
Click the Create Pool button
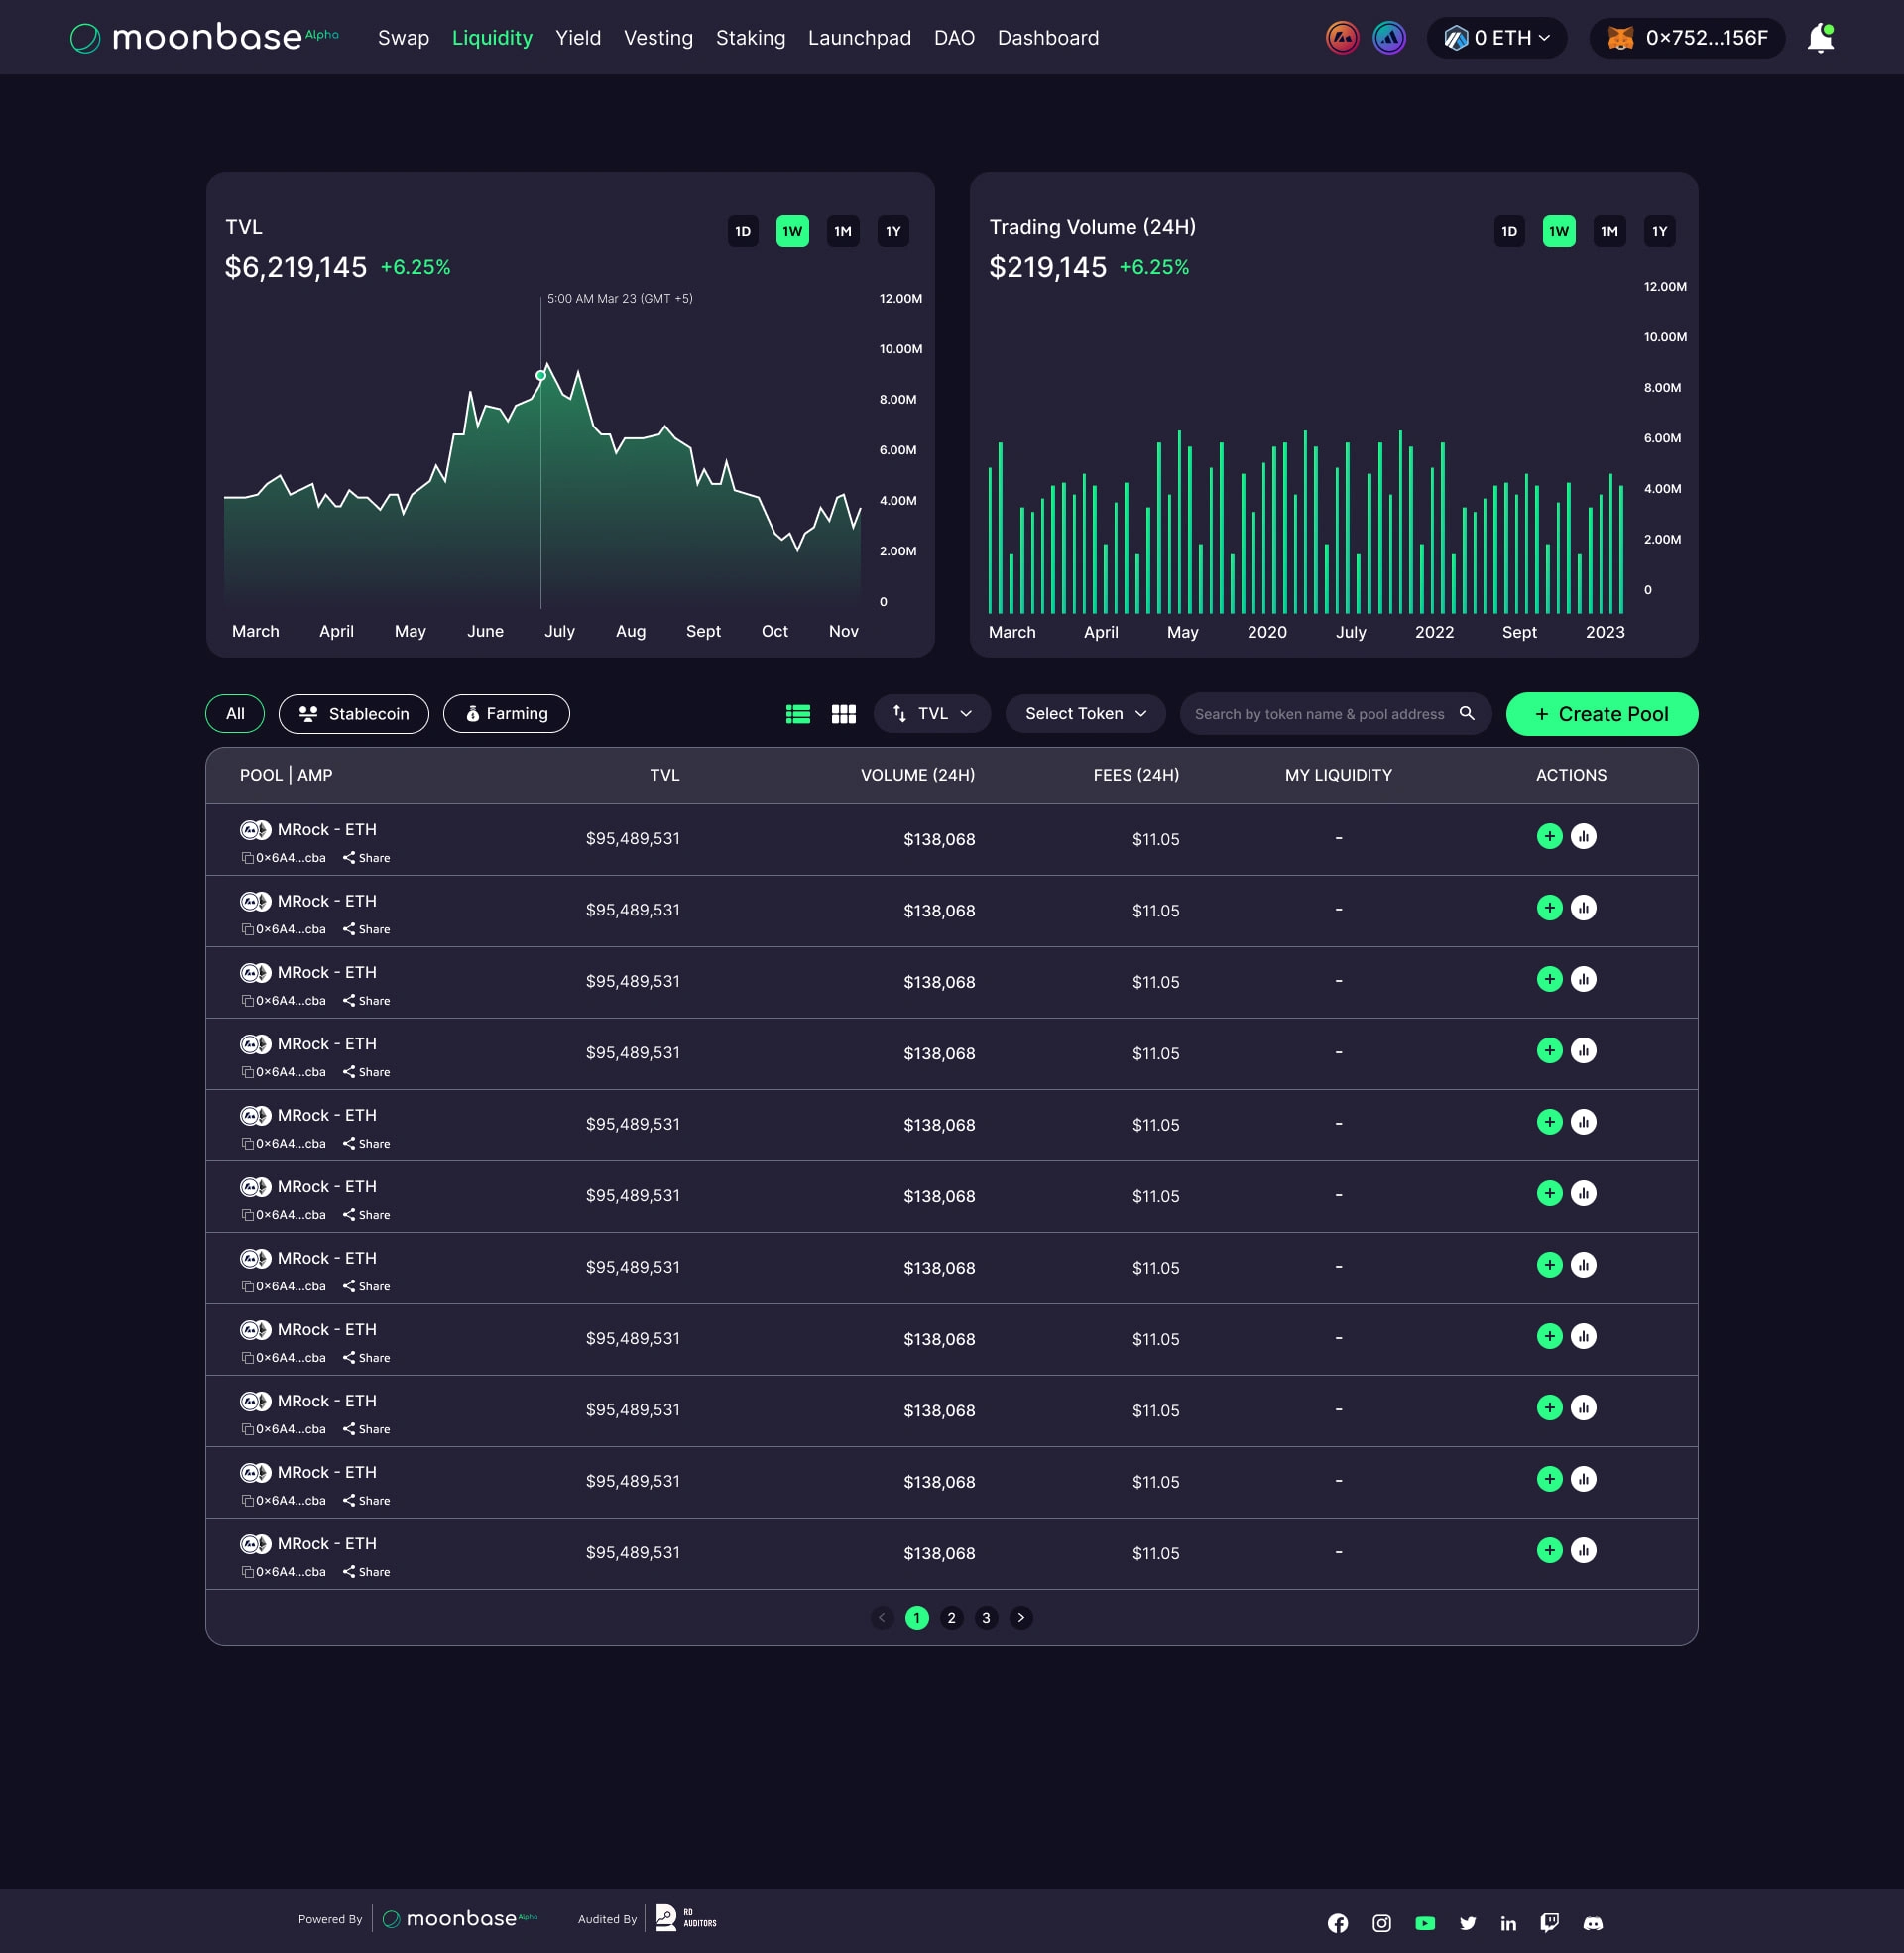[1601, 714]
